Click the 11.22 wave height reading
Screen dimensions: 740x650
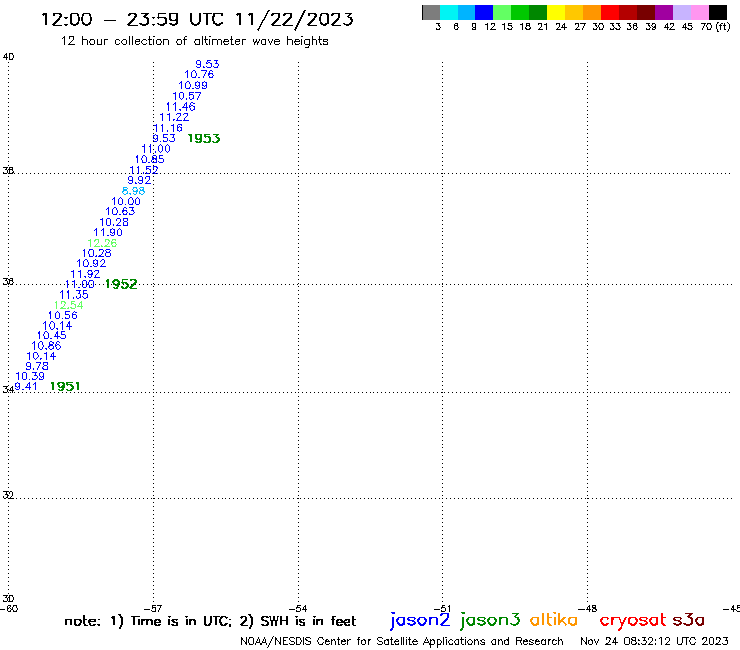click(174, 117)
